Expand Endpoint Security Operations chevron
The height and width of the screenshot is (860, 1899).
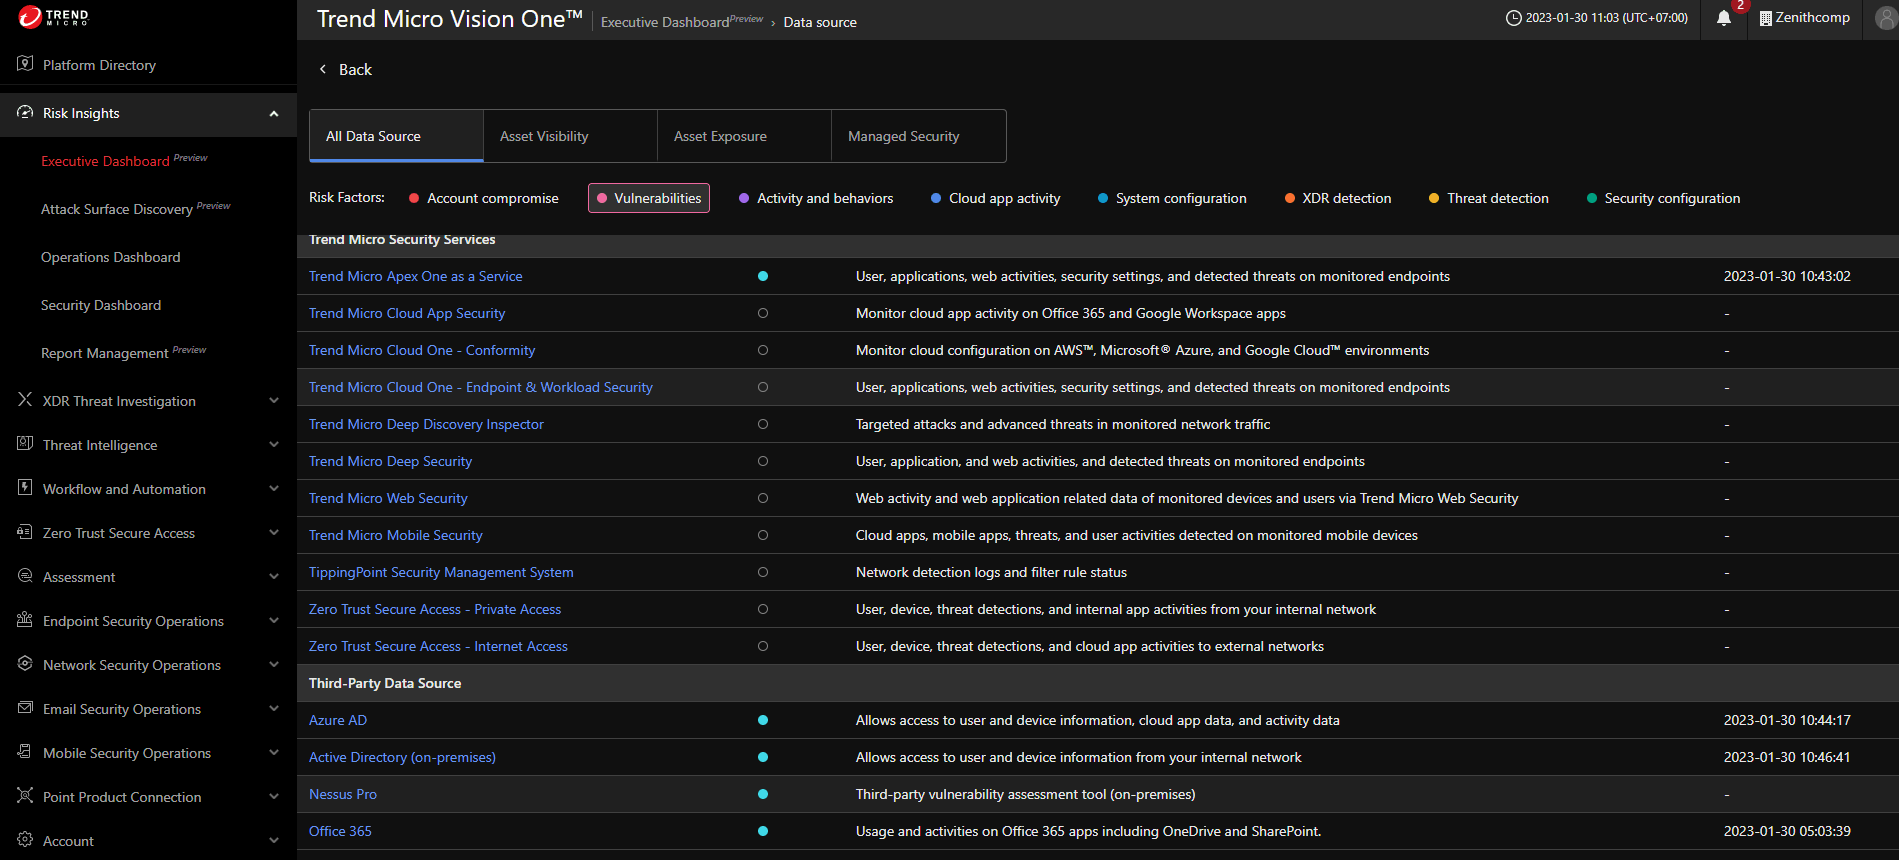pos(274,621)
